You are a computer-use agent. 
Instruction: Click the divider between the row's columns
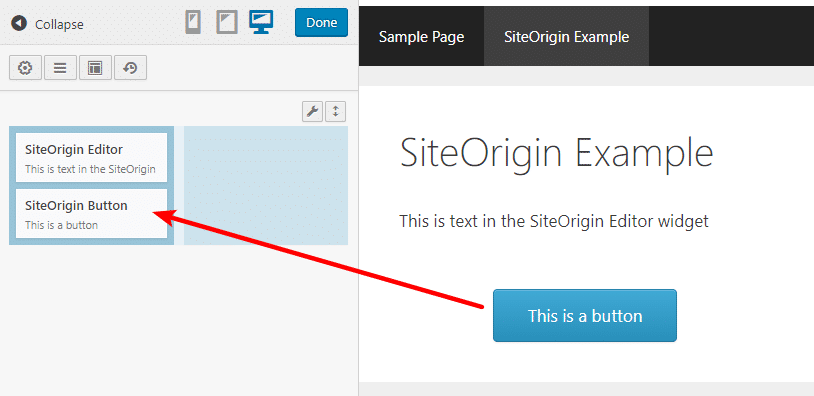(x=179, y=185)
